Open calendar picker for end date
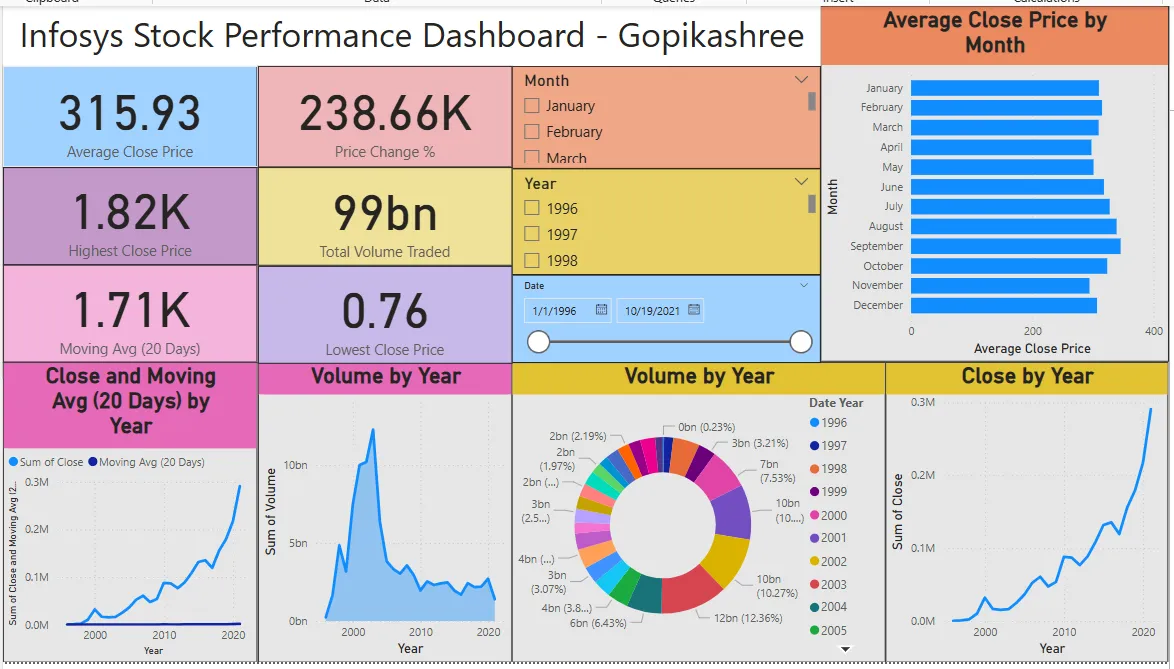The image size is (1174, 669). click(694, 310)
